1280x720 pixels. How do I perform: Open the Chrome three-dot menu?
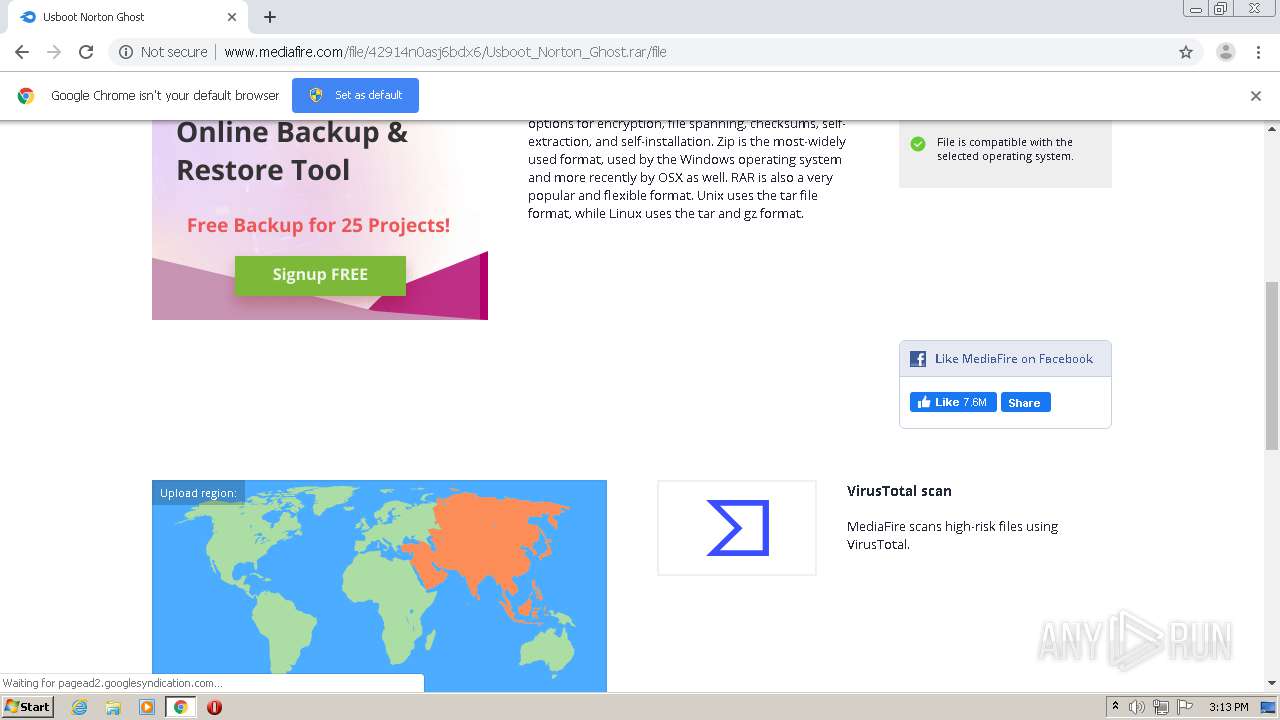tap(1259, 52)
